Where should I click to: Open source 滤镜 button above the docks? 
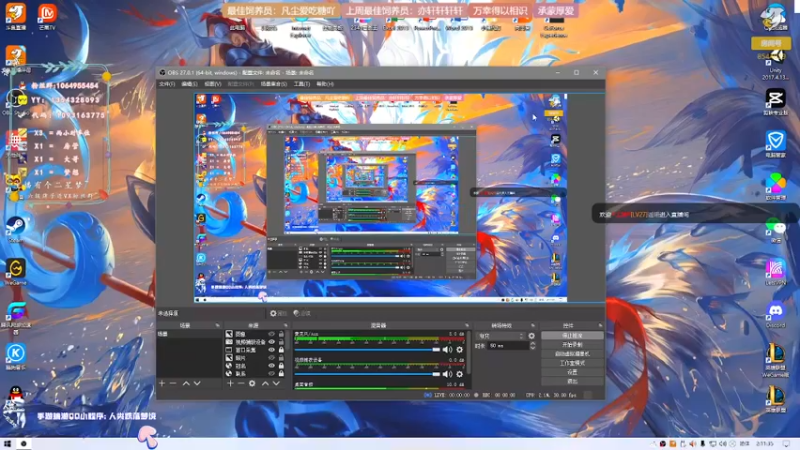click(x=303, y=313)
